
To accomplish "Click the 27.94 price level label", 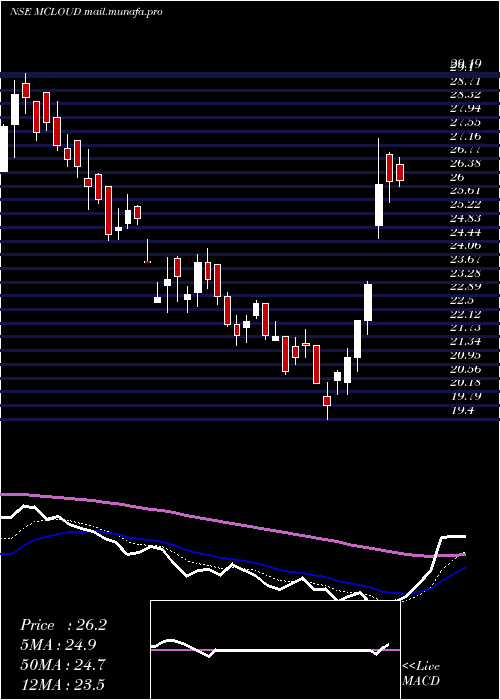I will (465, 108).
